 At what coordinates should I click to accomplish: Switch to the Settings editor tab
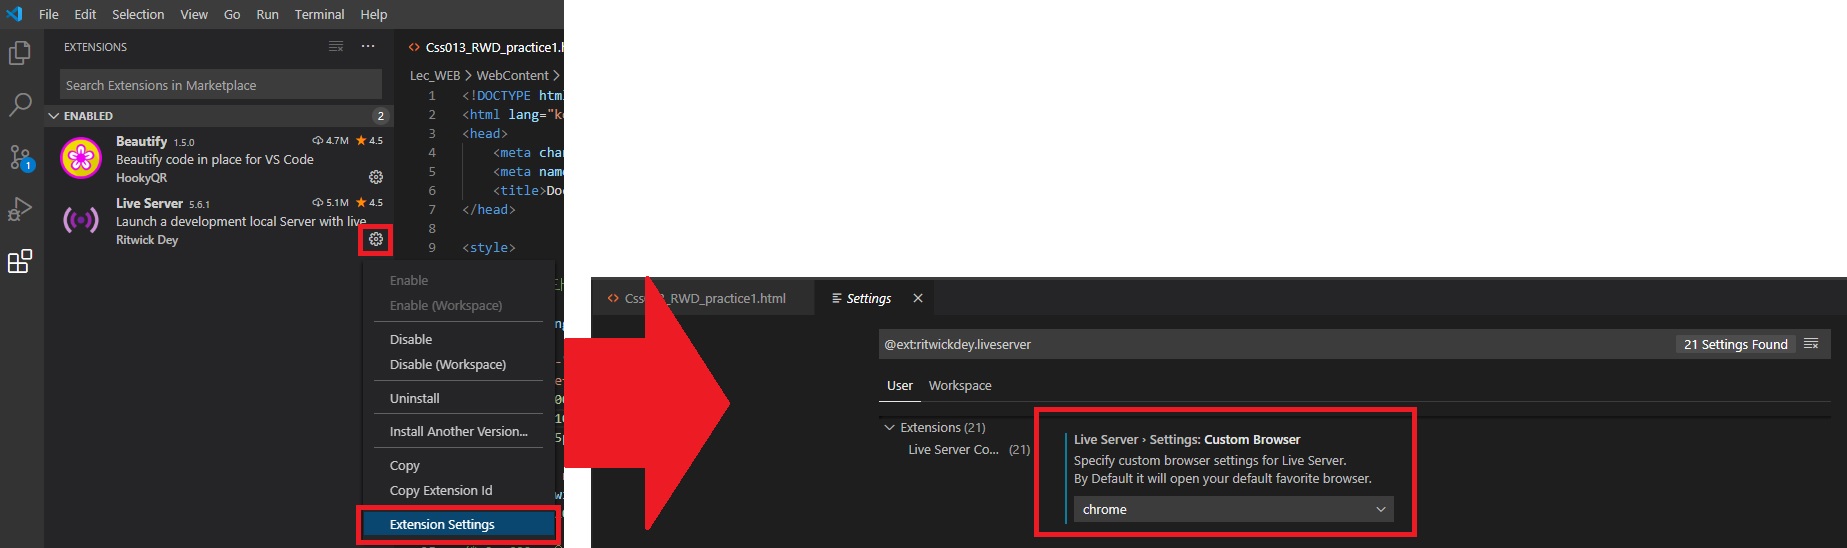tap(868, 298)
